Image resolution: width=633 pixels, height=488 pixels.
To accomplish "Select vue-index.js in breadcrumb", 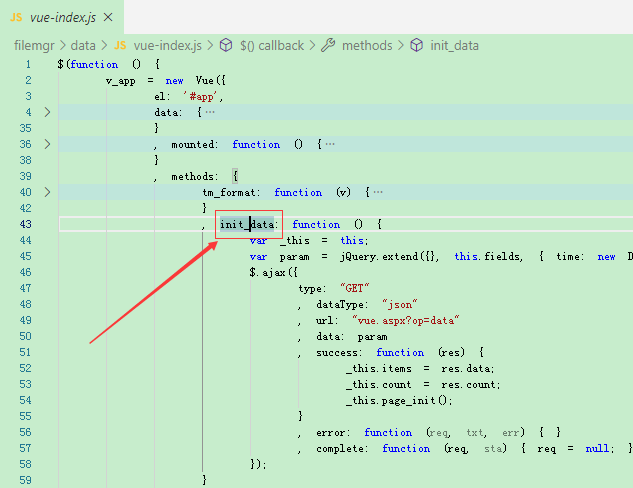I will click(x=168, y=46).
